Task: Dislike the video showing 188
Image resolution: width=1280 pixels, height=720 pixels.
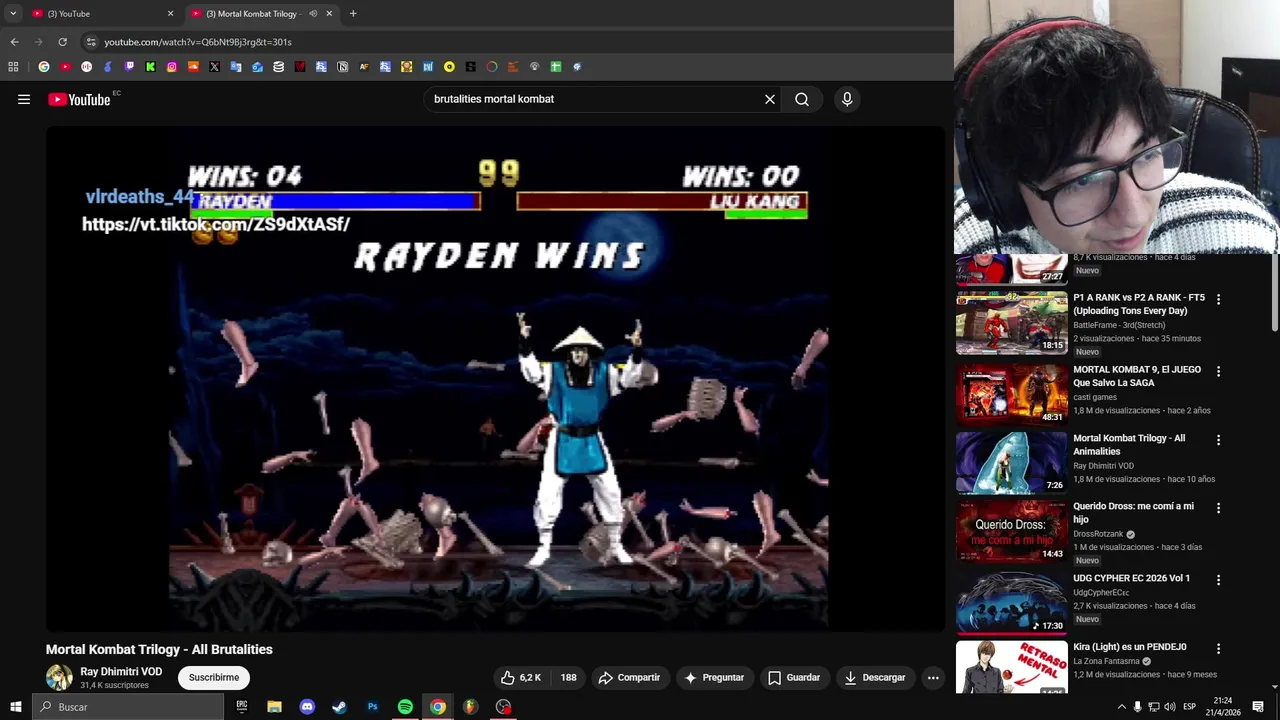Action: (x=568, y=677)
